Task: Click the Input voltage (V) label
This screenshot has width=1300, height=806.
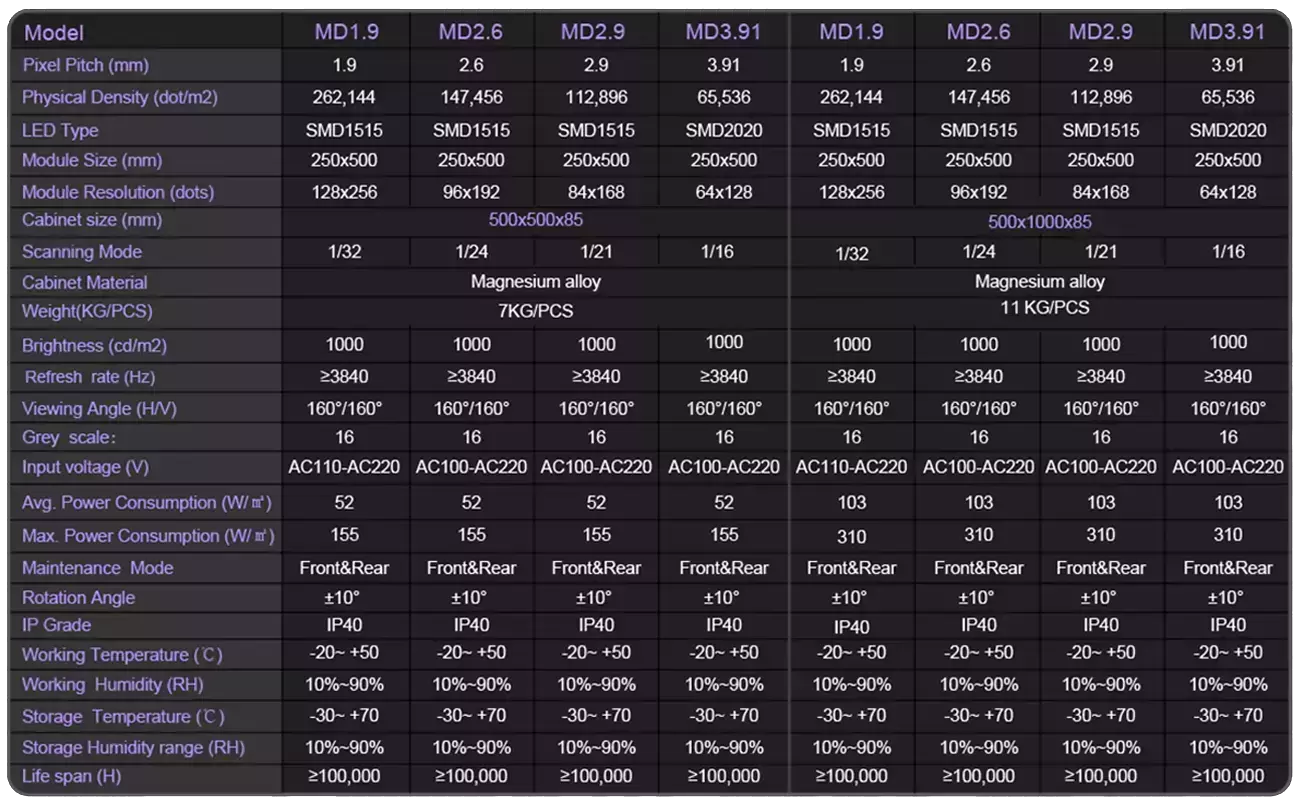Action: [85, 467]
